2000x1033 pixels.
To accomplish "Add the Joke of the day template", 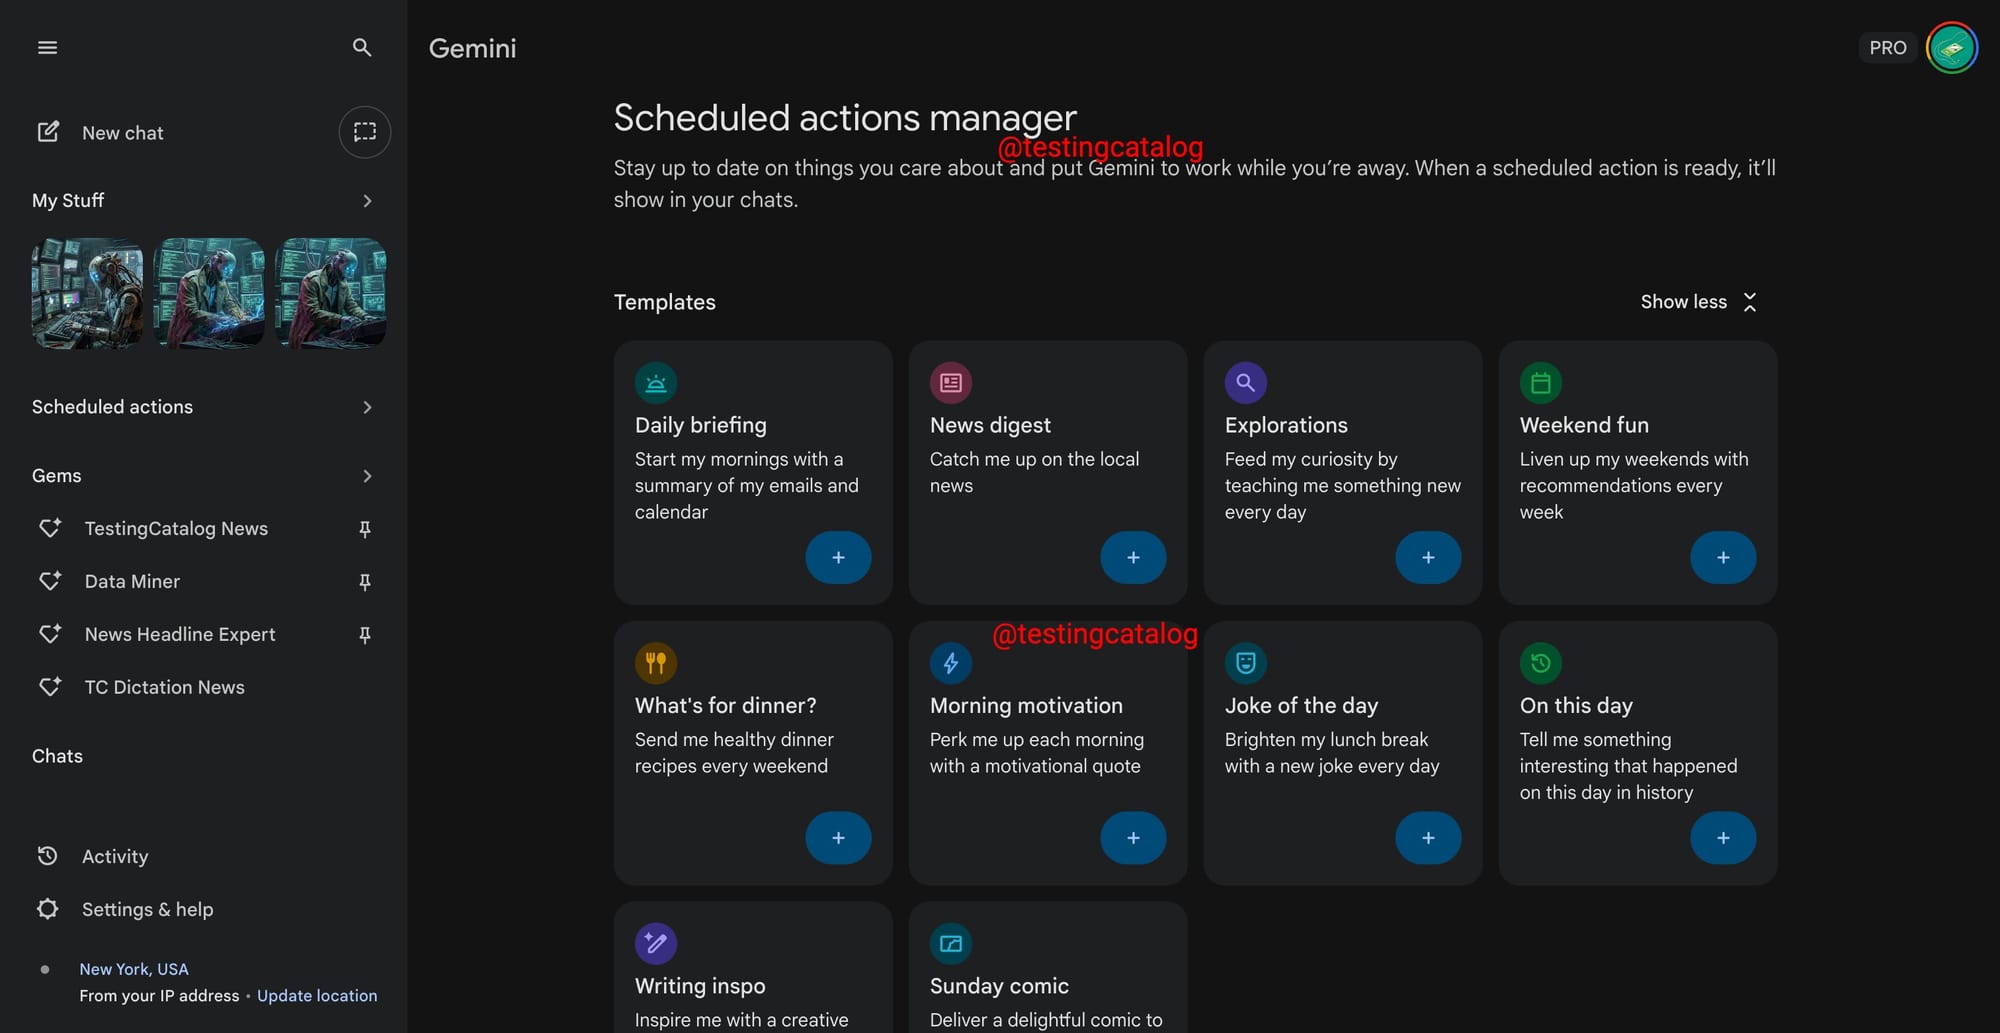I will 1428,838.
